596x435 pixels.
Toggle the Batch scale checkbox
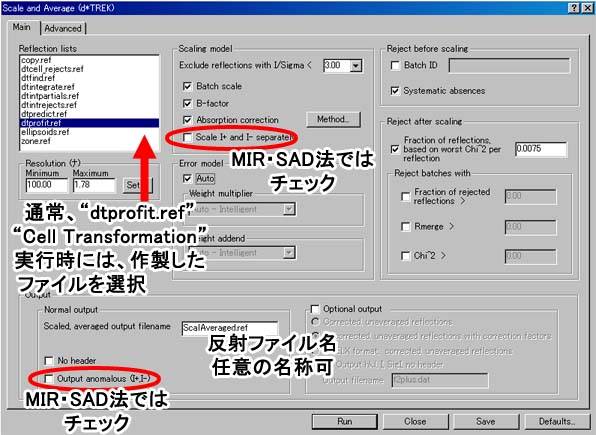(x=187, y=86)
